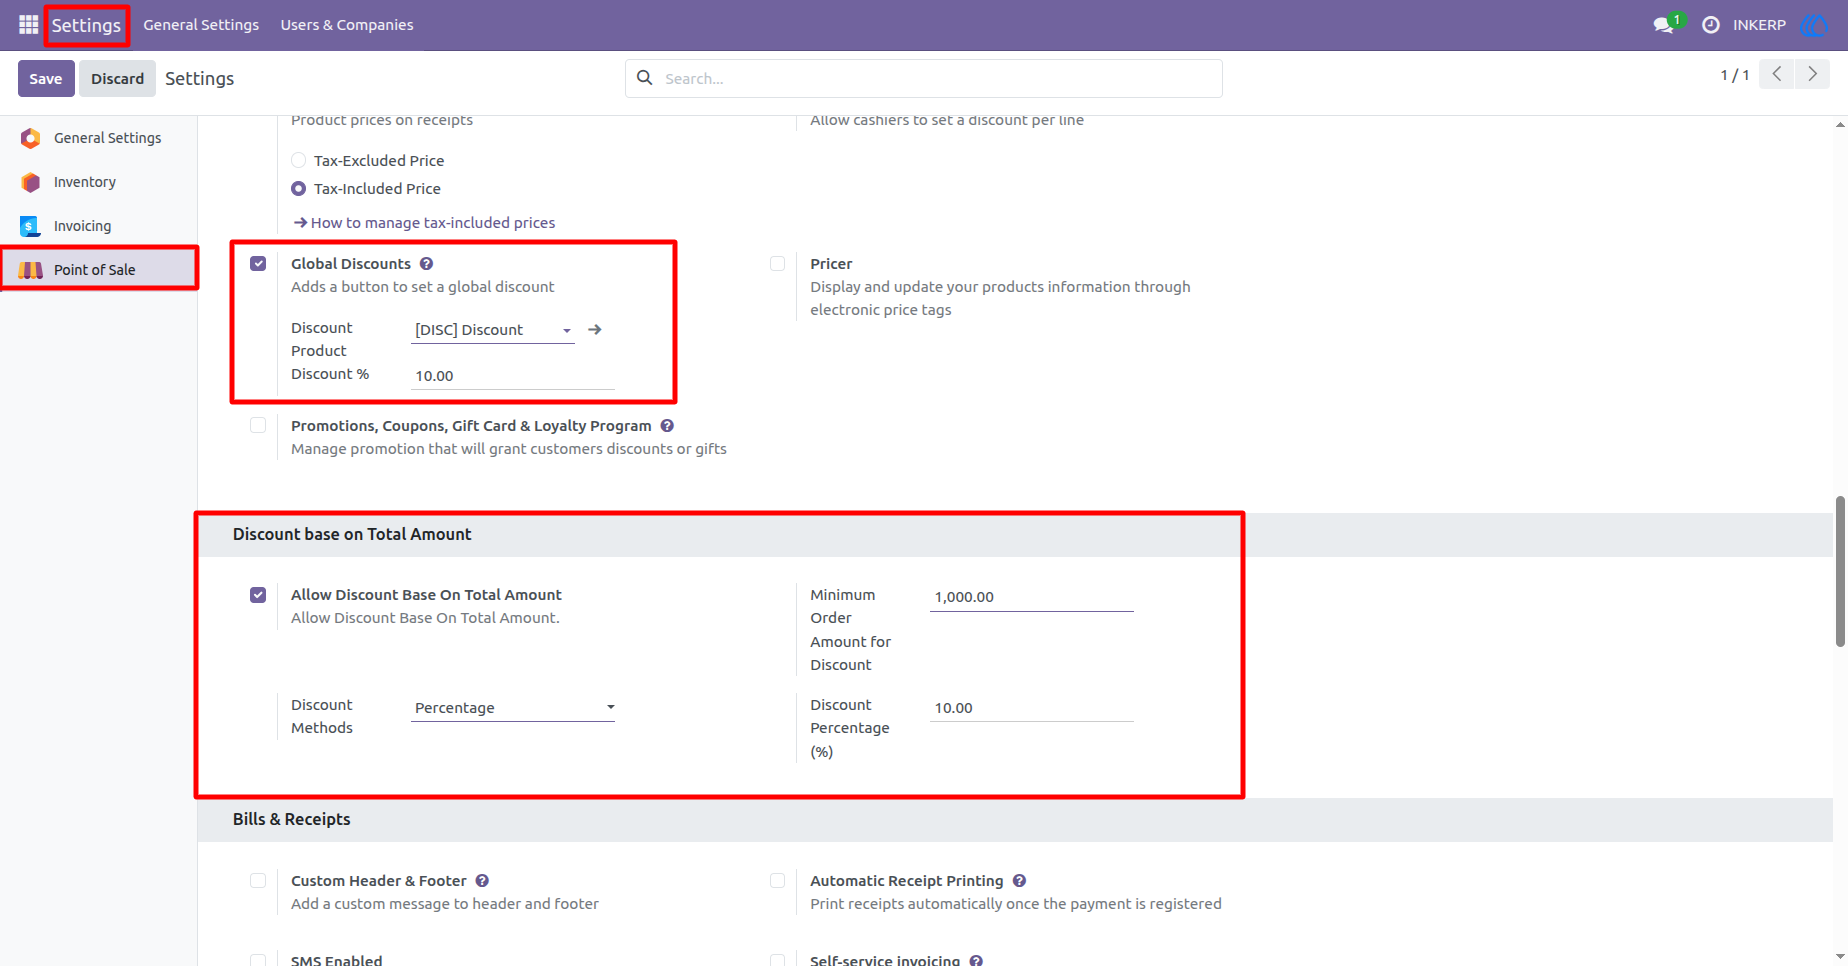
Task: Uncheck Allow Discount Base On Total Amount
Action: click(258, 595)
